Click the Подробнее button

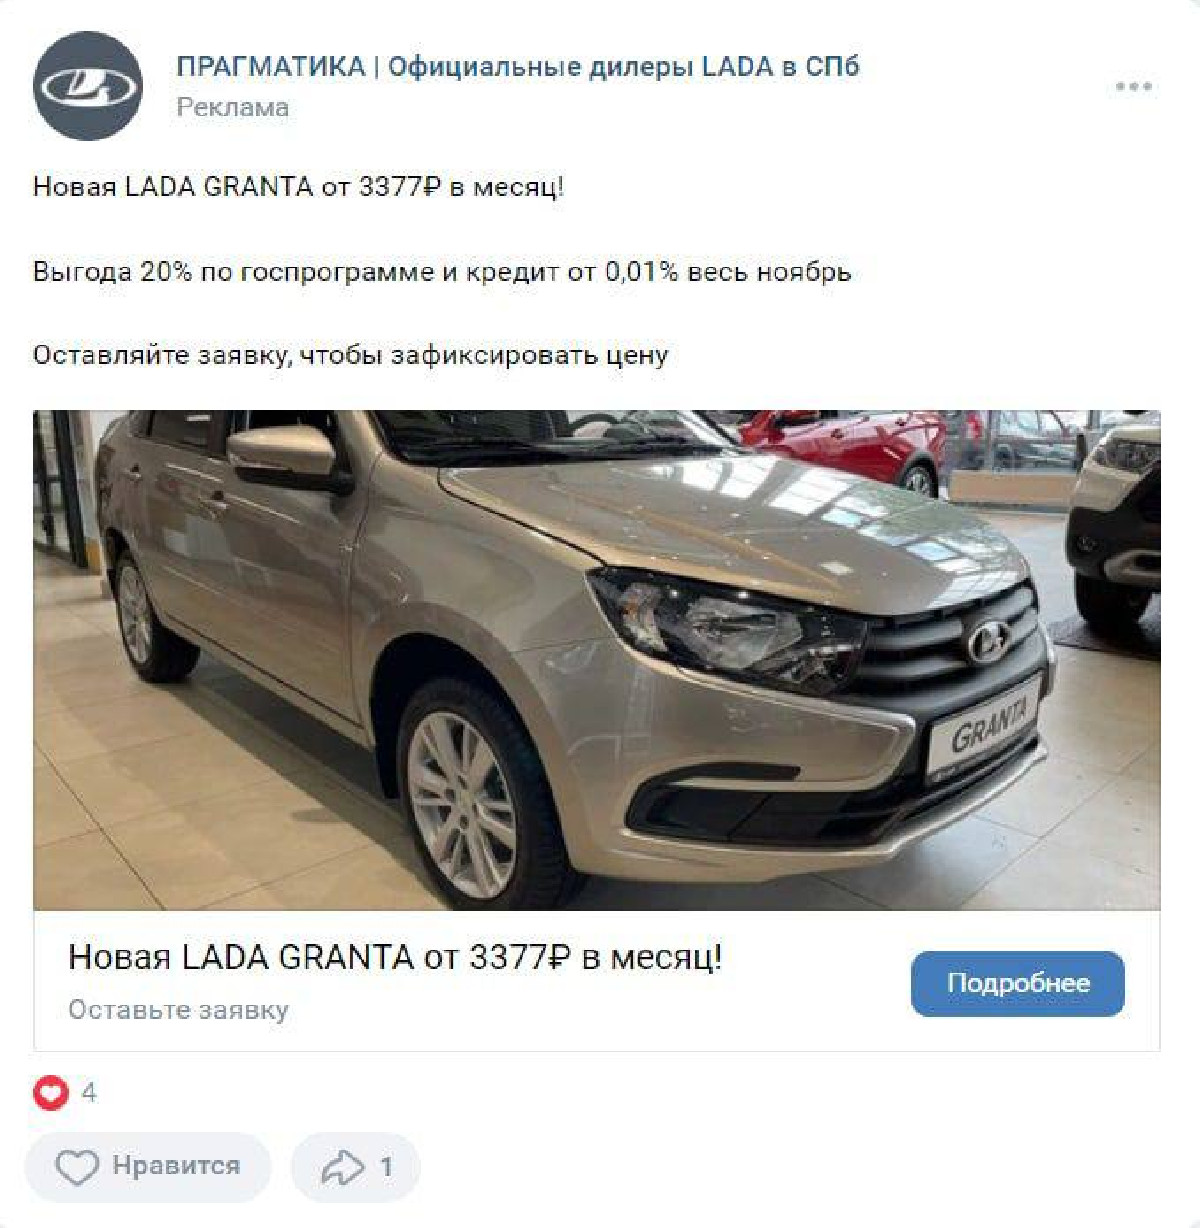click(1018, 984)
